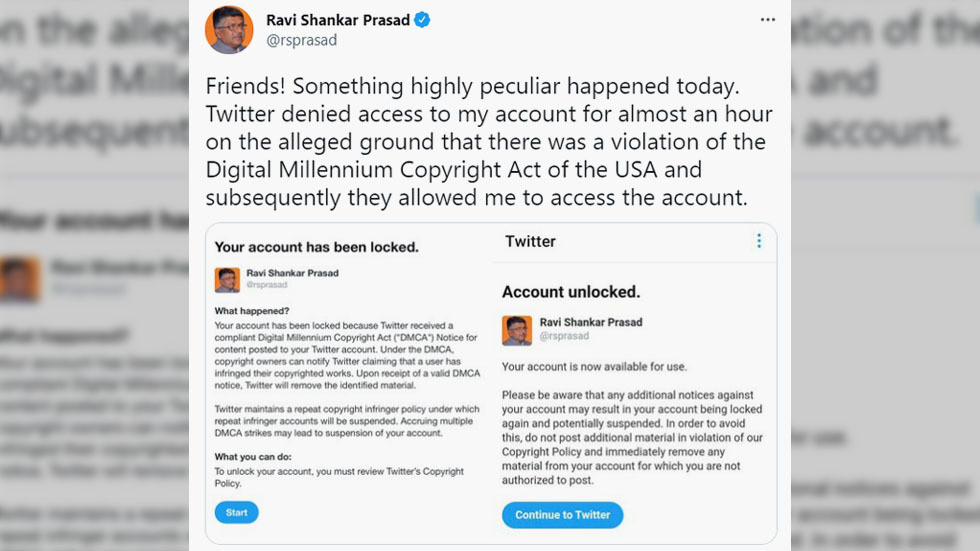This screenshot has width=980, height=551.
Task: Click the Ravi Shankar Prasad display name
Action: click(x=338, y=20)
